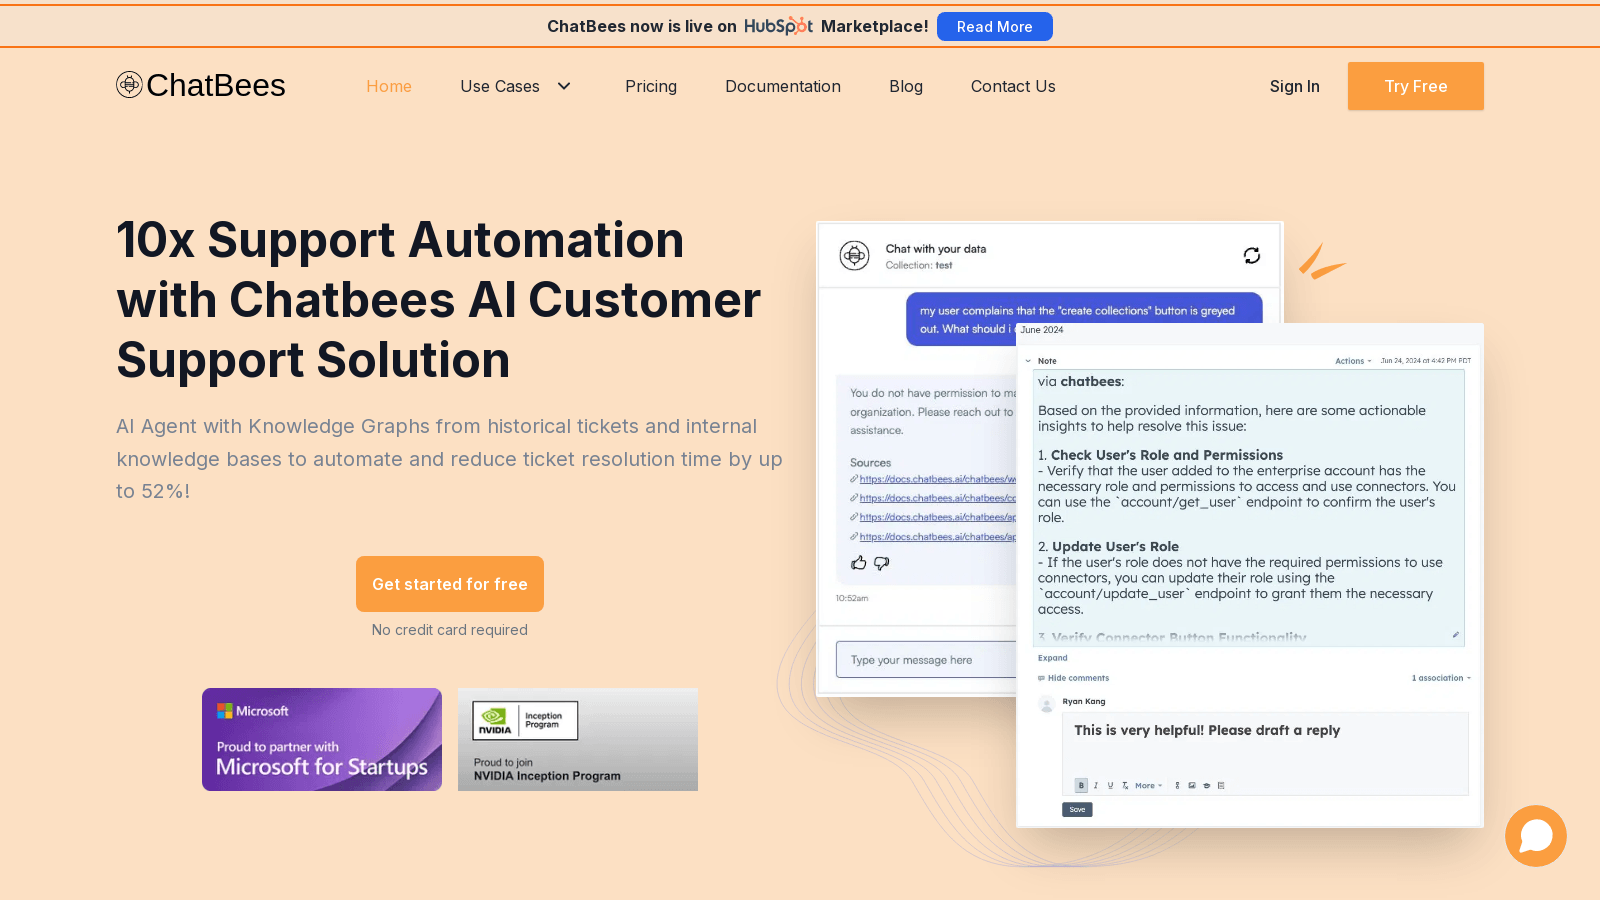Image resolution: width=1600 pixels, height=900 pixels.
Task: Click the ChatBees wordmark text
Action: click(x=216, y=85)
